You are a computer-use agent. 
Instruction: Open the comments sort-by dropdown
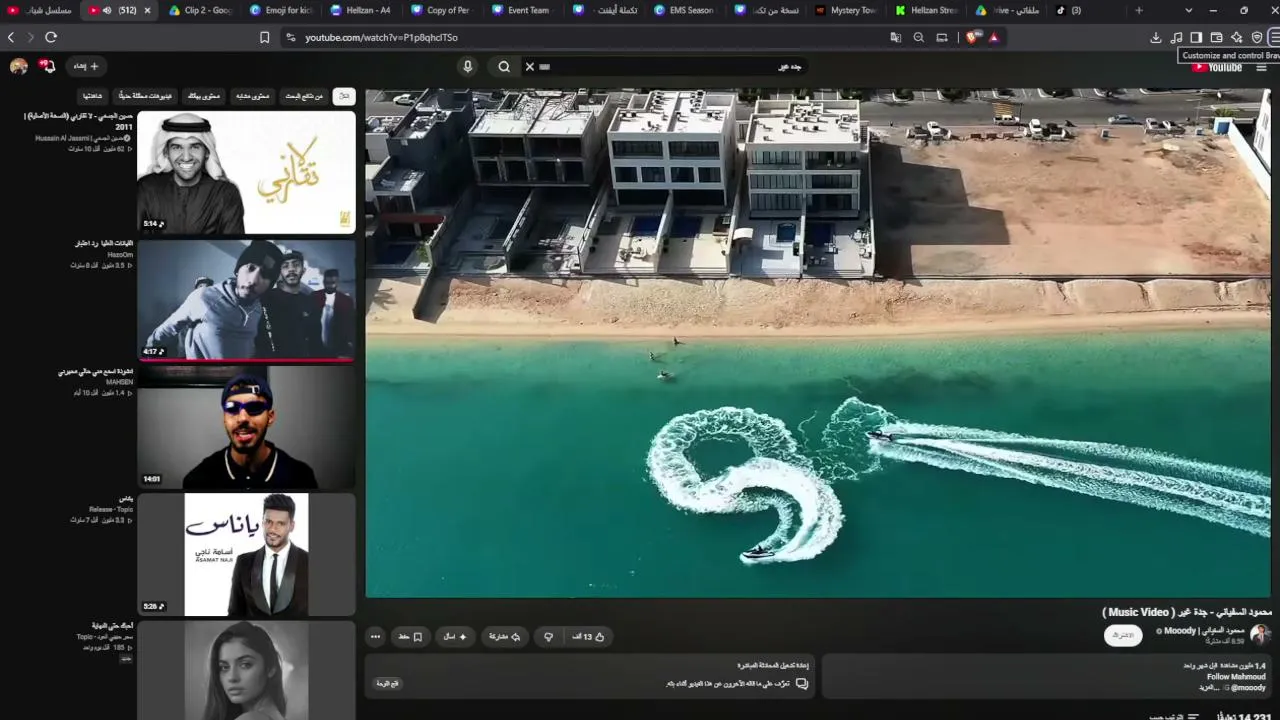pyautogui.click(x=1173, y=716)
